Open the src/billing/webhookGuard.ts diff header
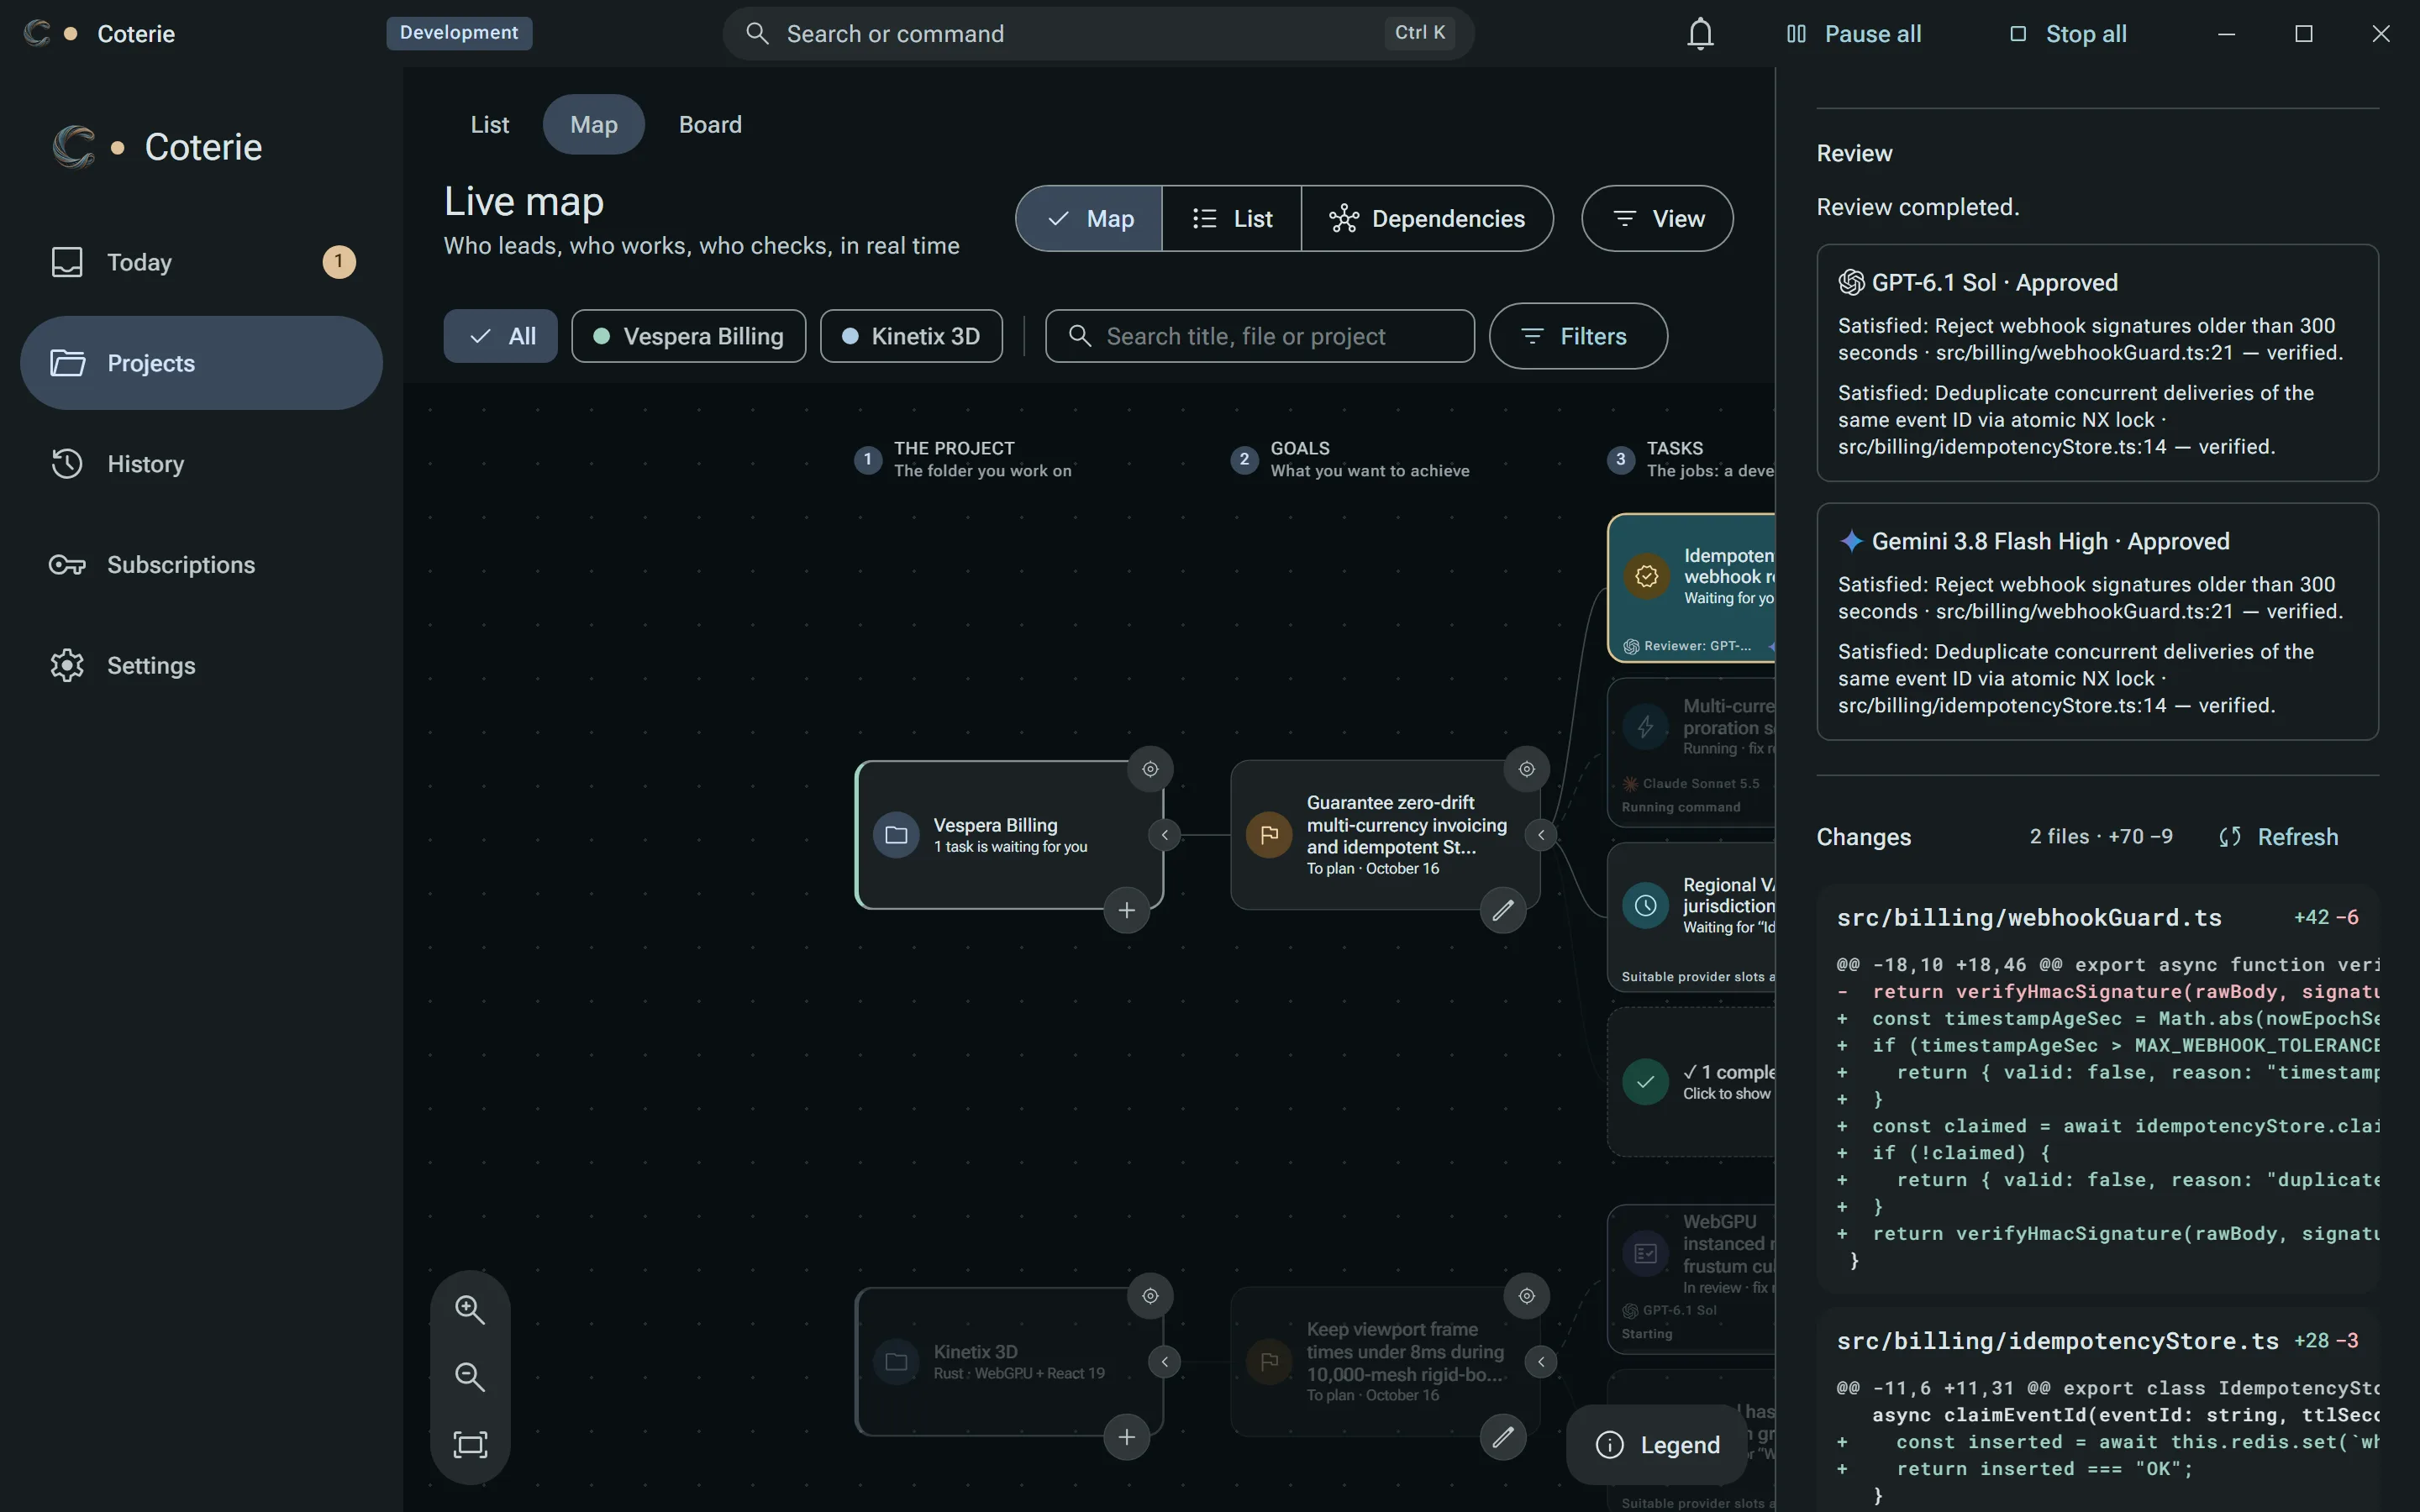The height and width of the screenshot is (1512, 2420). click(2097, 918)
